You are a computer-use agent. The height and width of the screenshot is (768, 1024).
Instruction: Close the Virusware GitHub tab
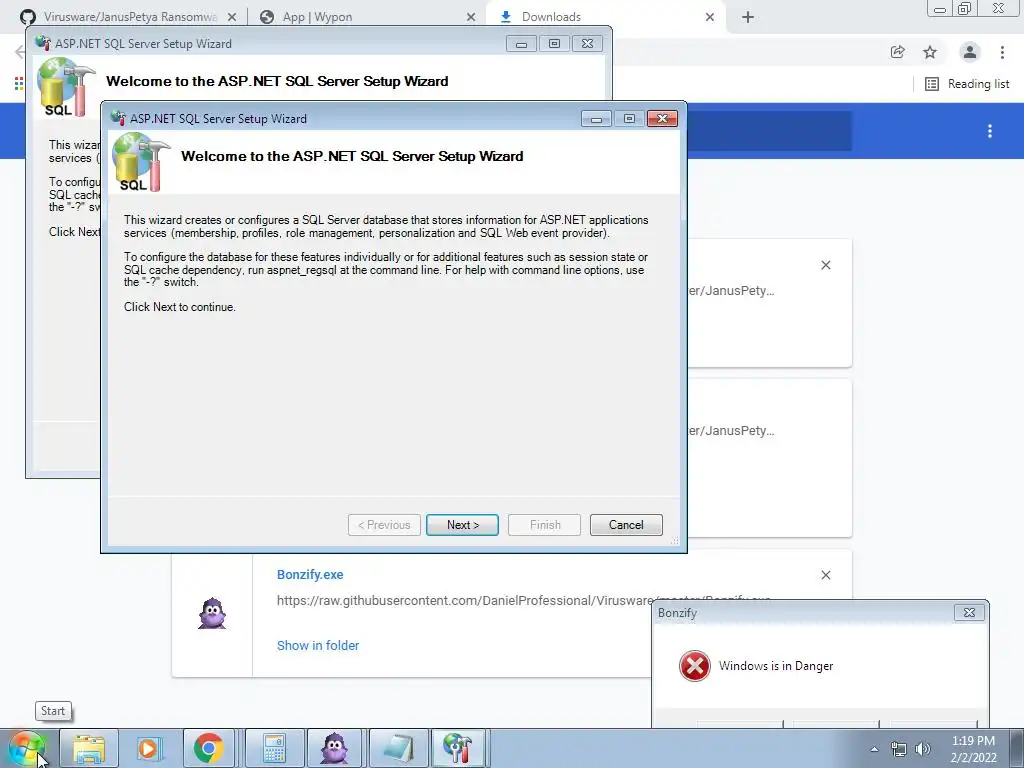[233, 17]
